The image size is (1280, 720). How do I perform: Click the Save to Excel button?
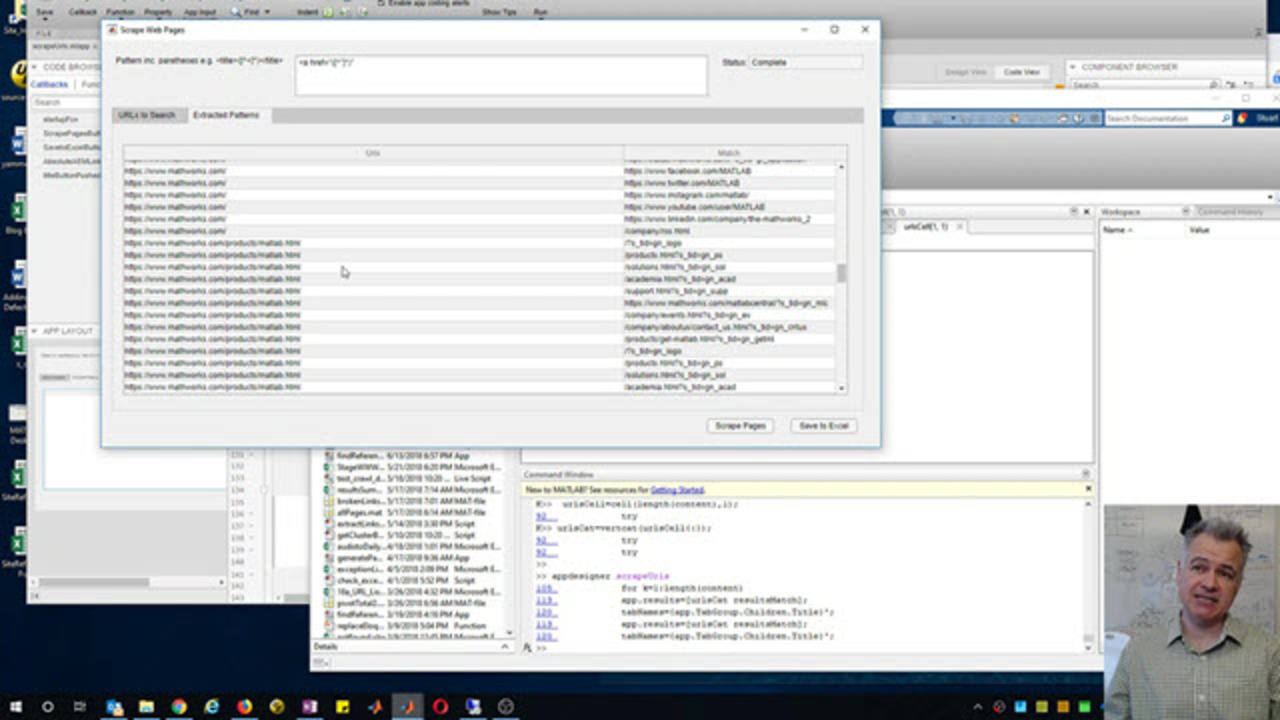click(x=823, y=426)
